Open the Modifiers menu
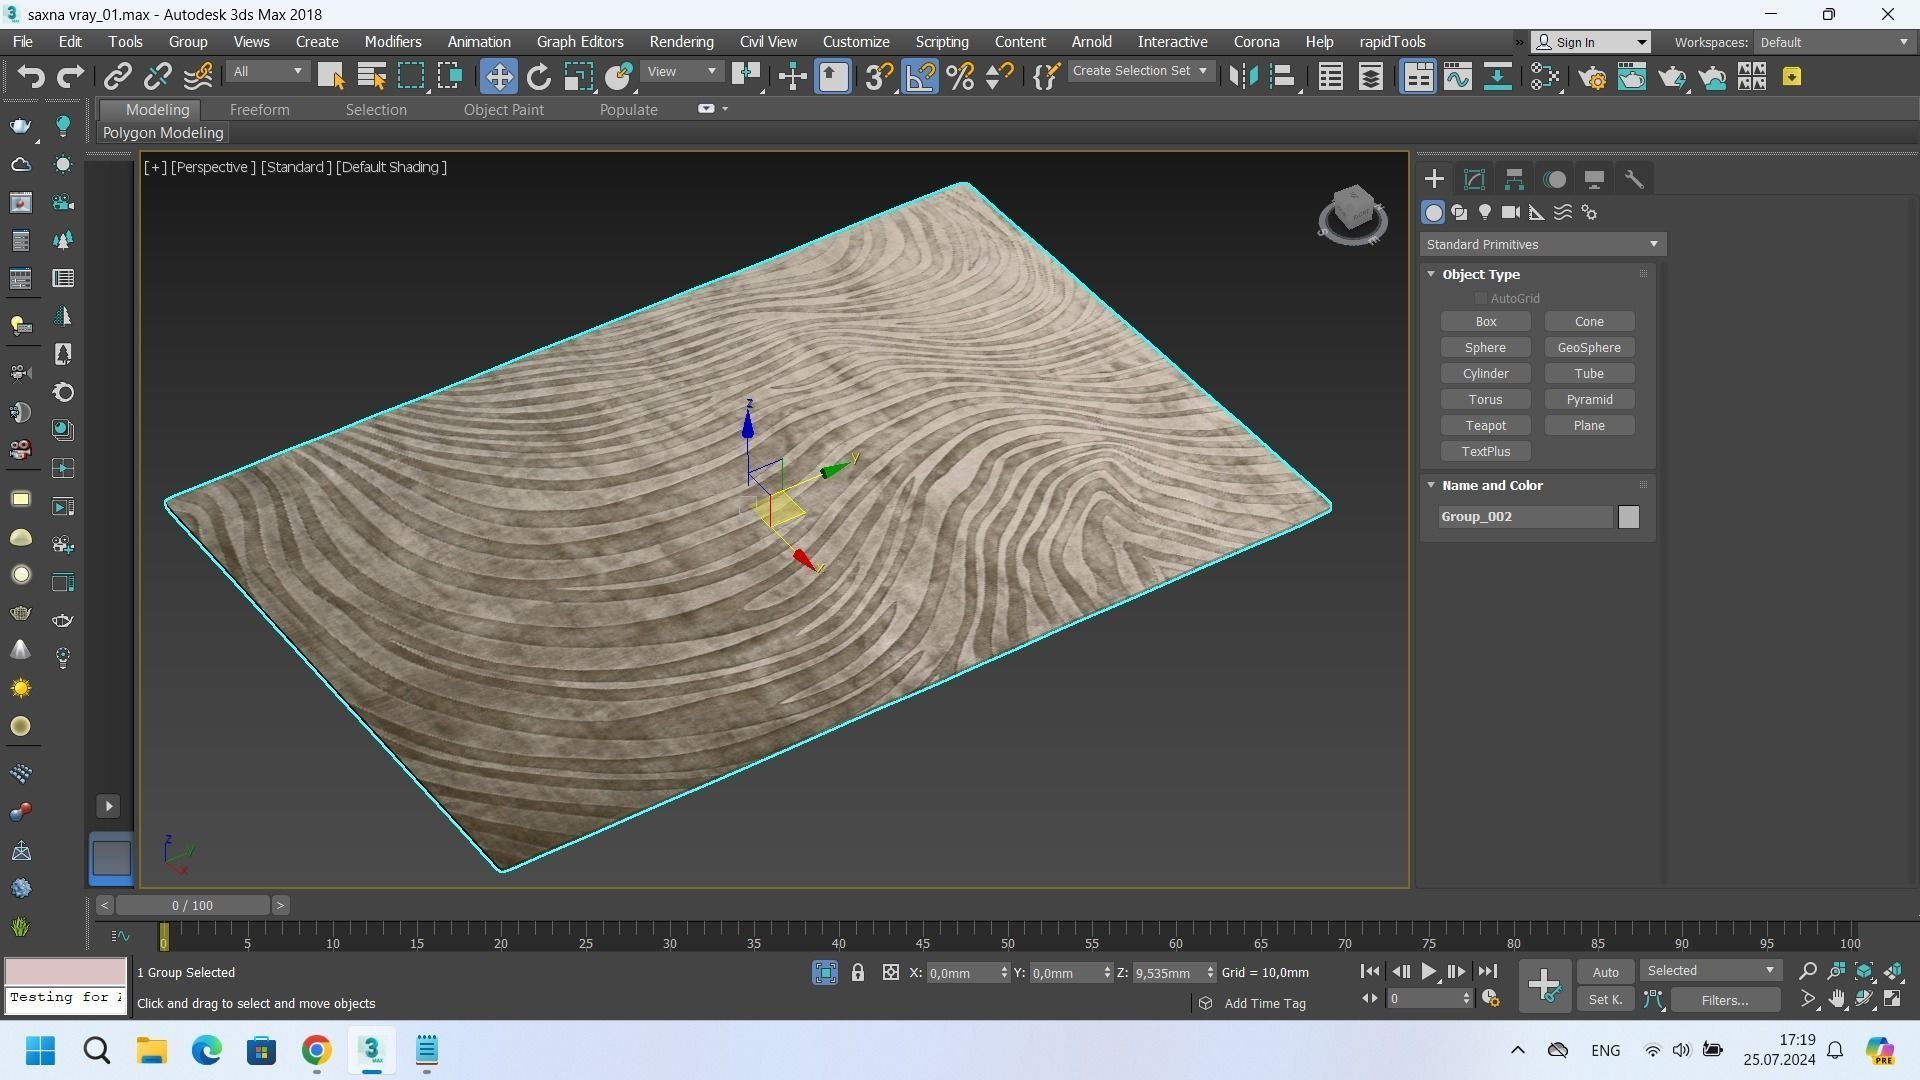This screenshot has height=1080, width=1920. [x=392, y=42]
